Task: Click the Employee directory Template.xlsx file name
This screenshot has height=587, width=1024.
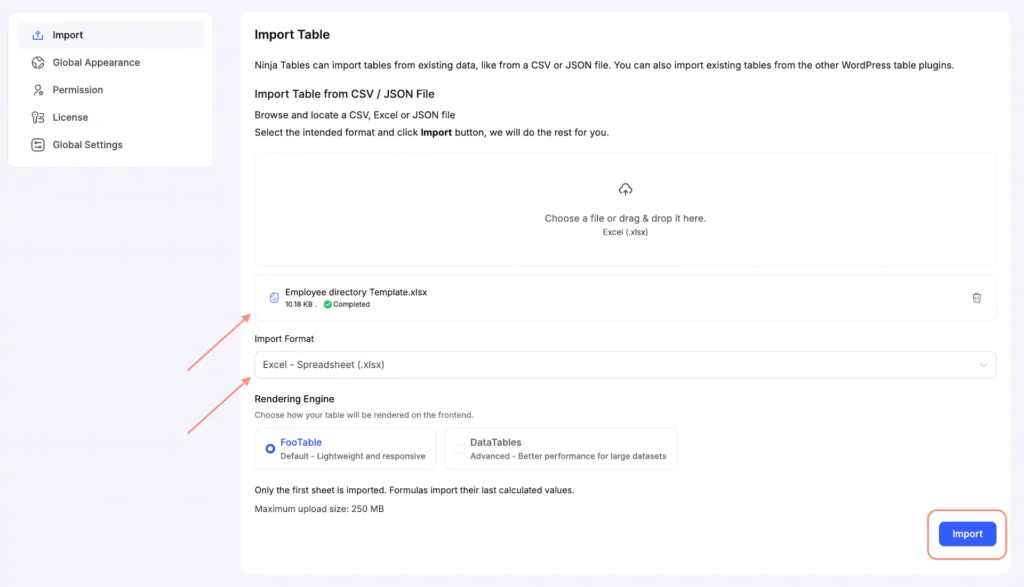Action: (356, 292)
